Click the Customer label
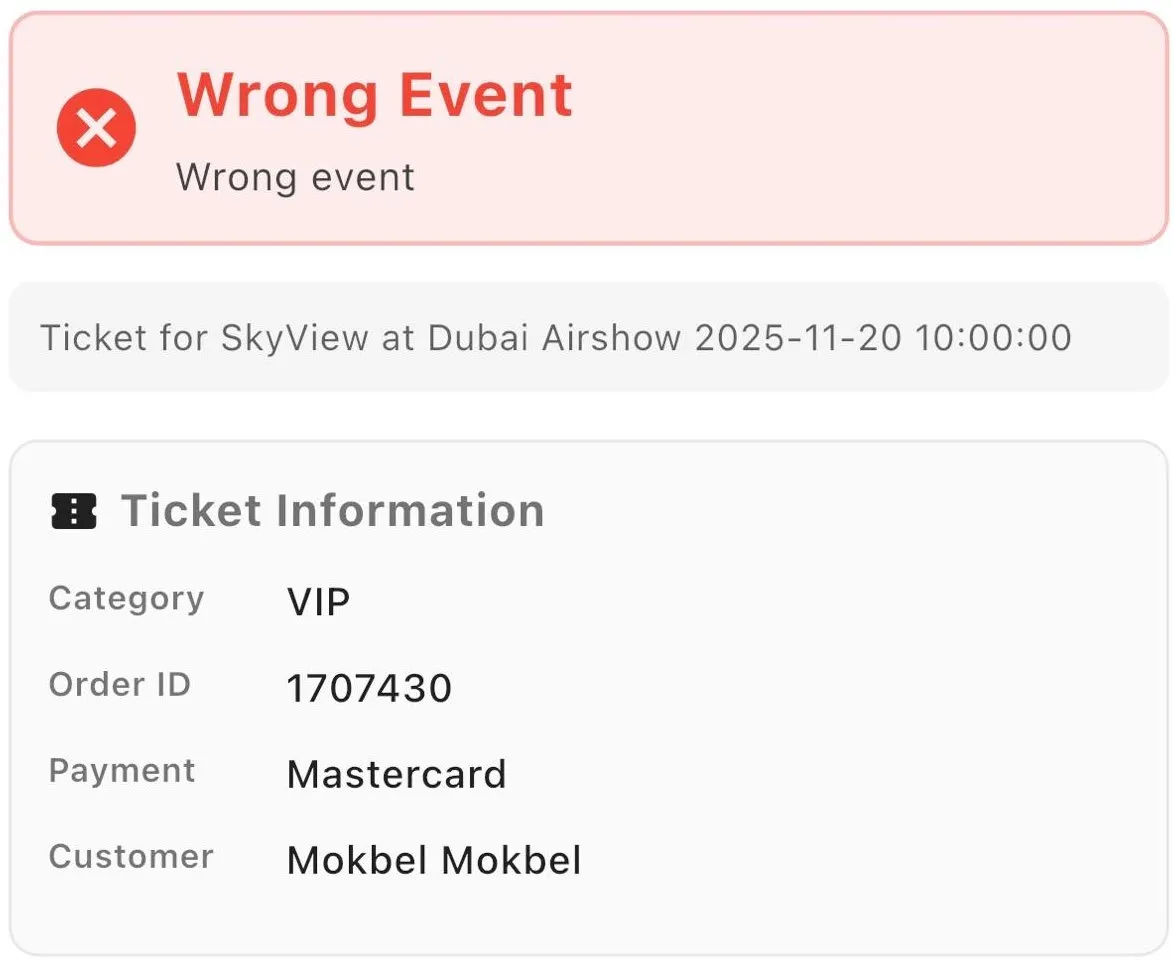Image resolution: width=1174 pixels, height=967 pixels. pos(130,857)
